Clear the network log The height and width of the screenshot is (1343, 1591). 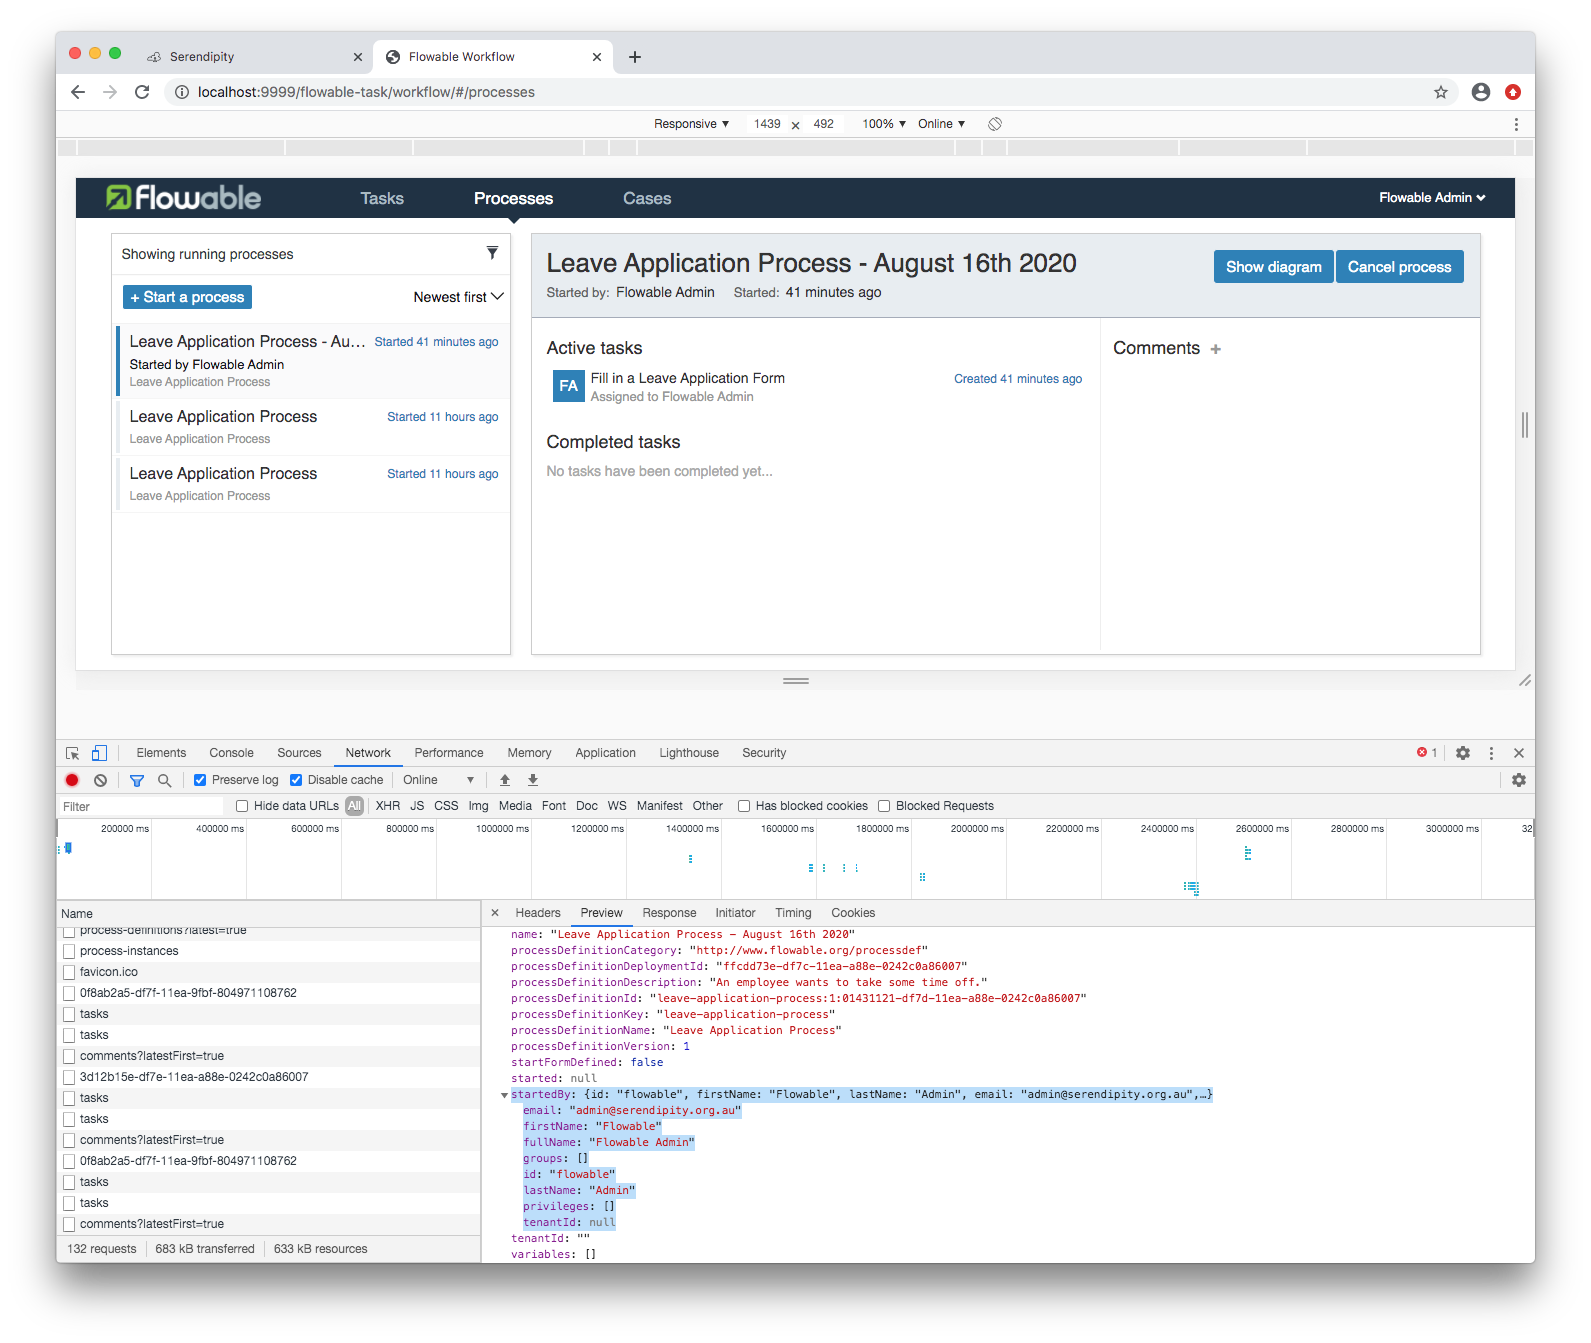pyautogui.click(x=100, y=780)
